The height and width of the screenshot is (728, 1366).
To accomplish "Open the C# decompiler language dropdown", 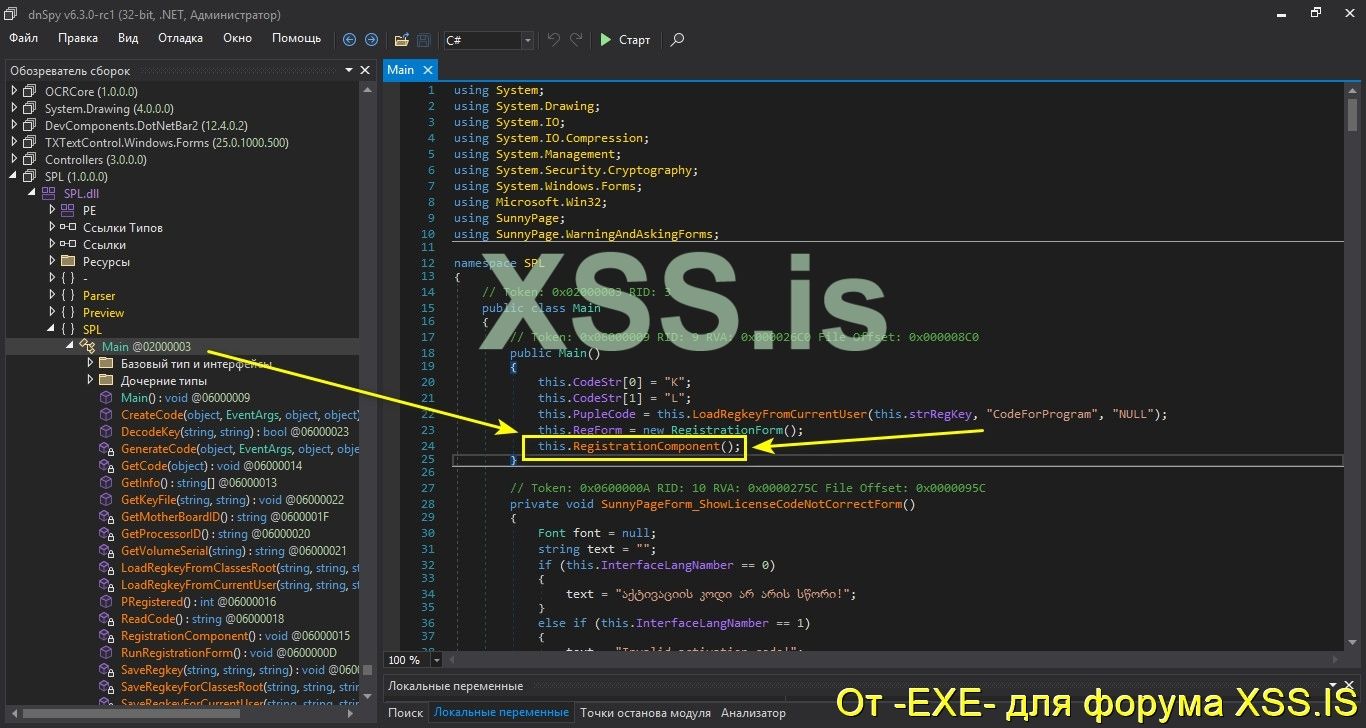I will pyautogui.click(x=527, y=41).
